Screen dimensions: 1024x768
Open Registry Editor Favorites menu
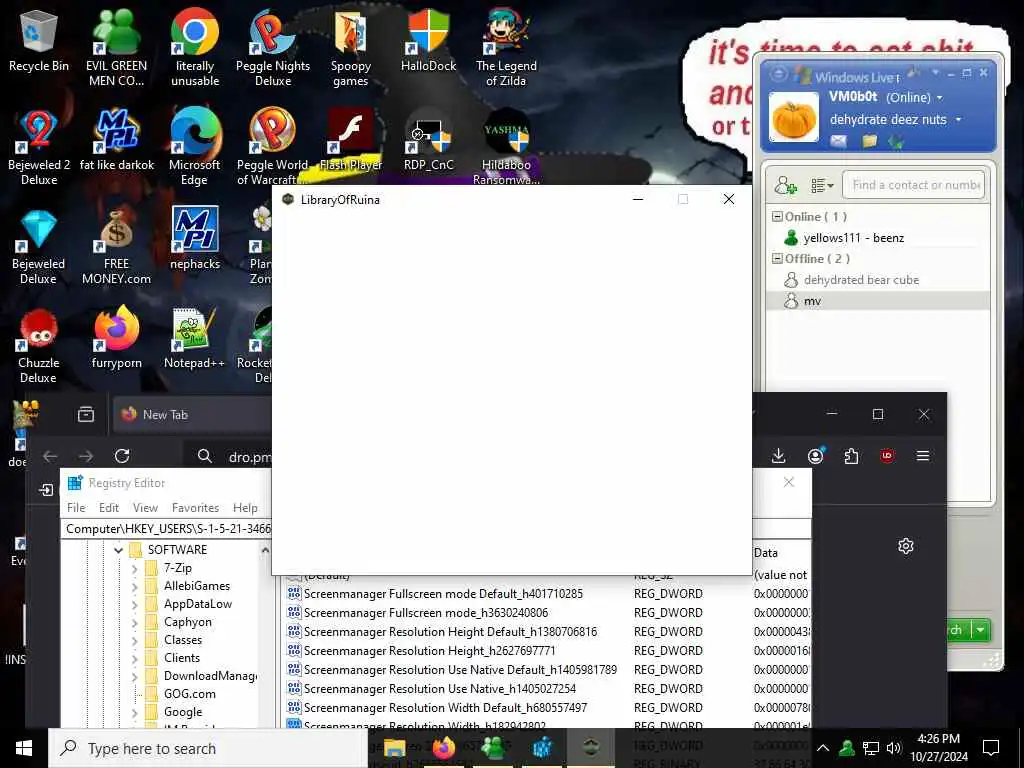point(195,507)
